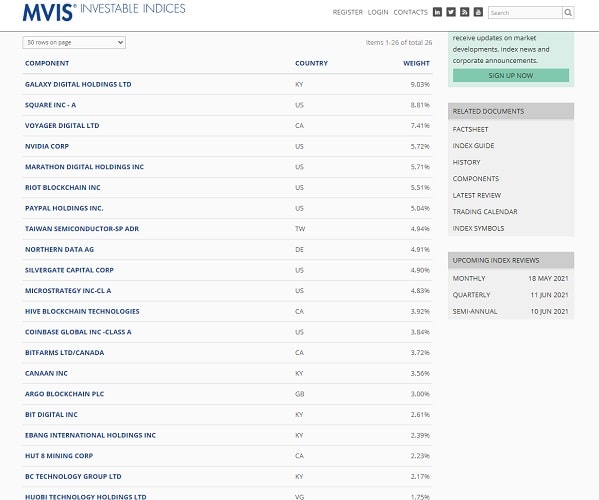Select MARATHON DIGITAL HOLDINGS INC component
The width and height of the screenshot is (599, 500).
pyautogui.click(x=84, y=167)
